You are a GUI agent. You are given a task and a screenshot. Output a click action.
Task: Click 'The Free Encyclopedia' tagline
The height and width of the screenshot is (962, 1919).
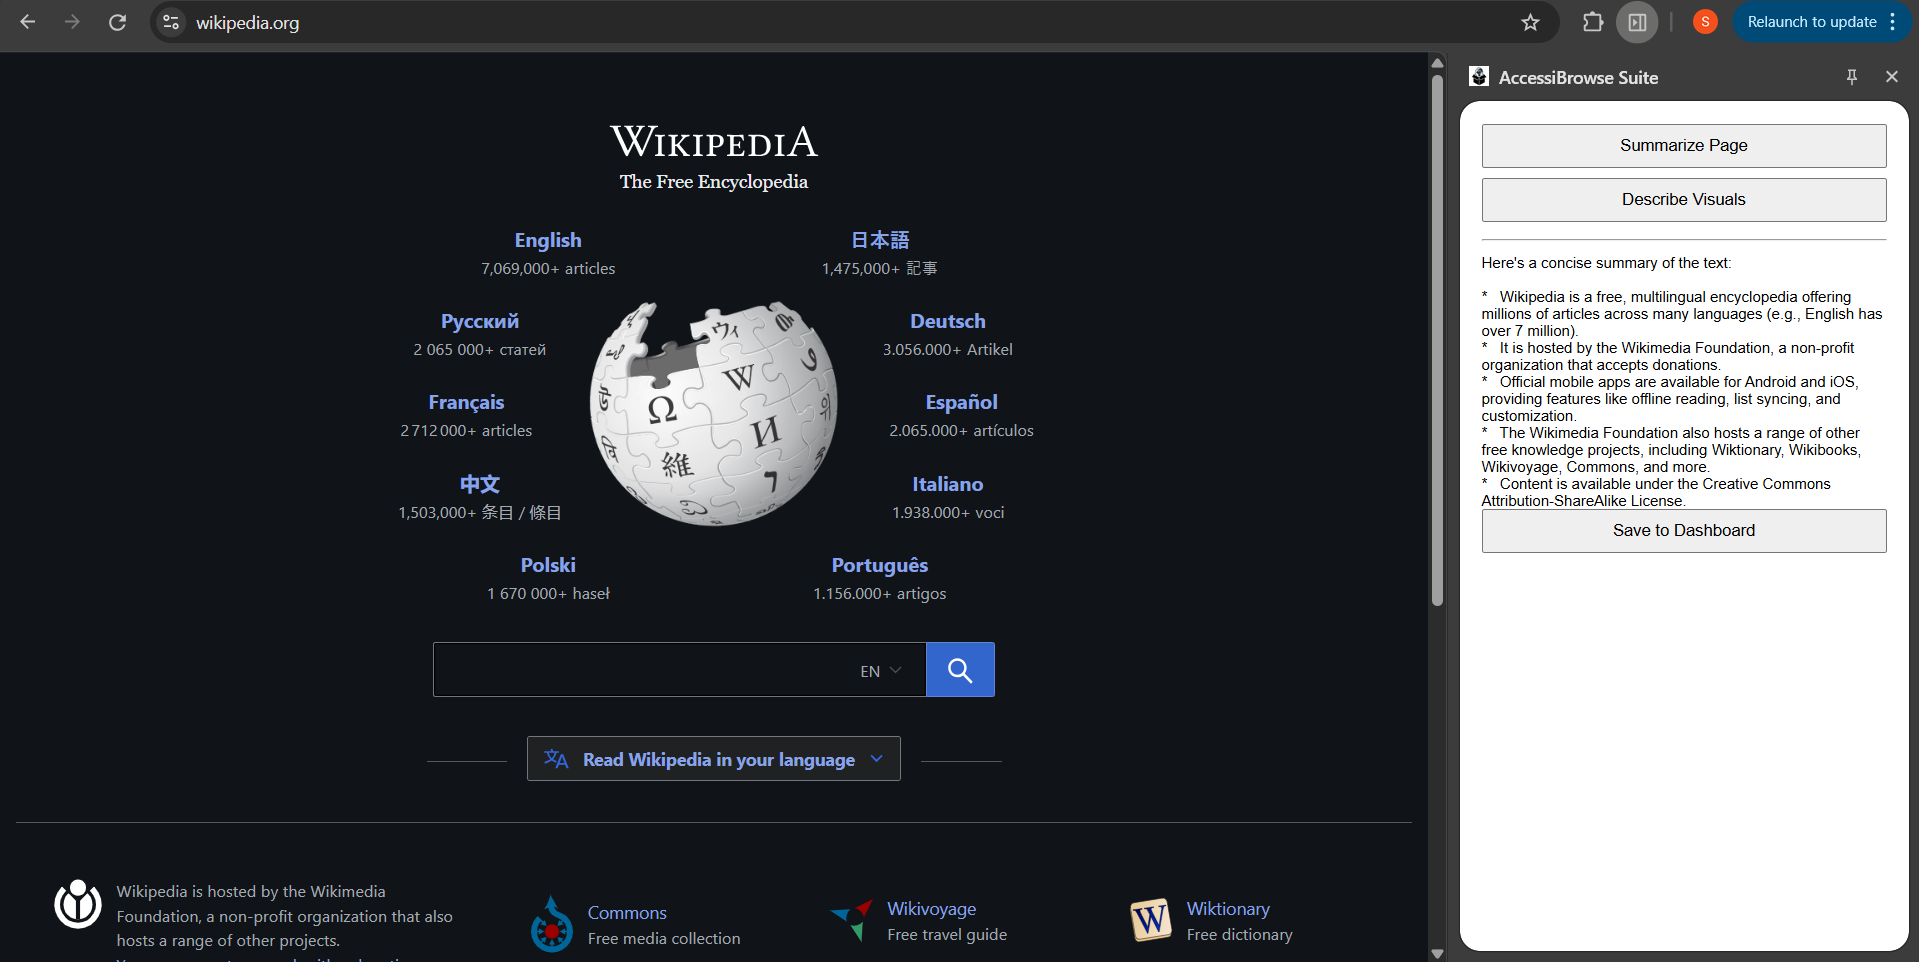click(714, 182)
